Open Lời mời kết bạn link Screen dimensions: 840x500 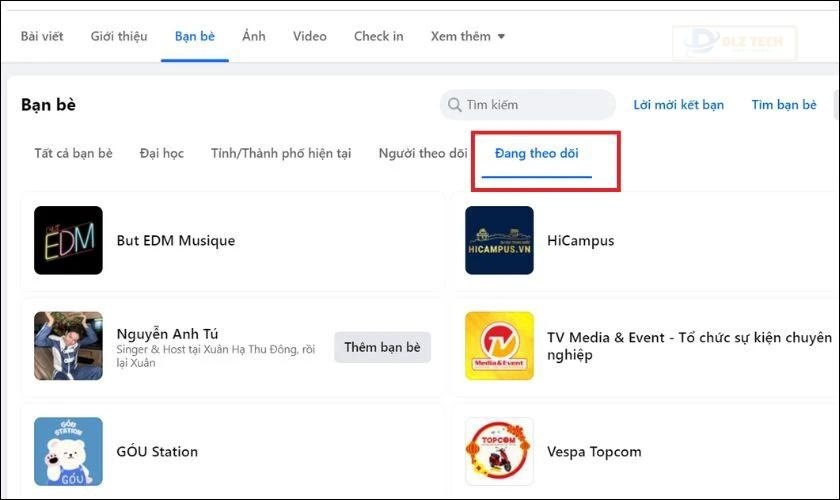[x=678, y=105]
